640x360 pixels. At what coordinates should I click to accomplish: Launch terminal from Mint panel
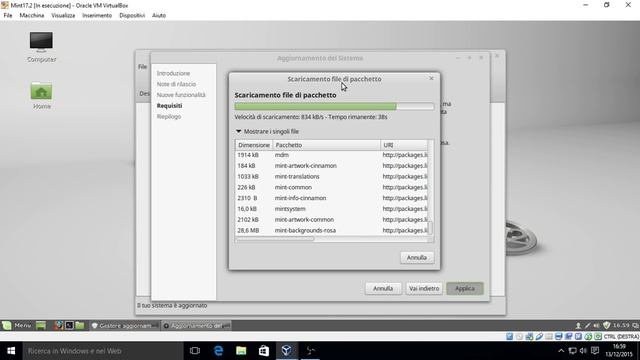[69, 325]
